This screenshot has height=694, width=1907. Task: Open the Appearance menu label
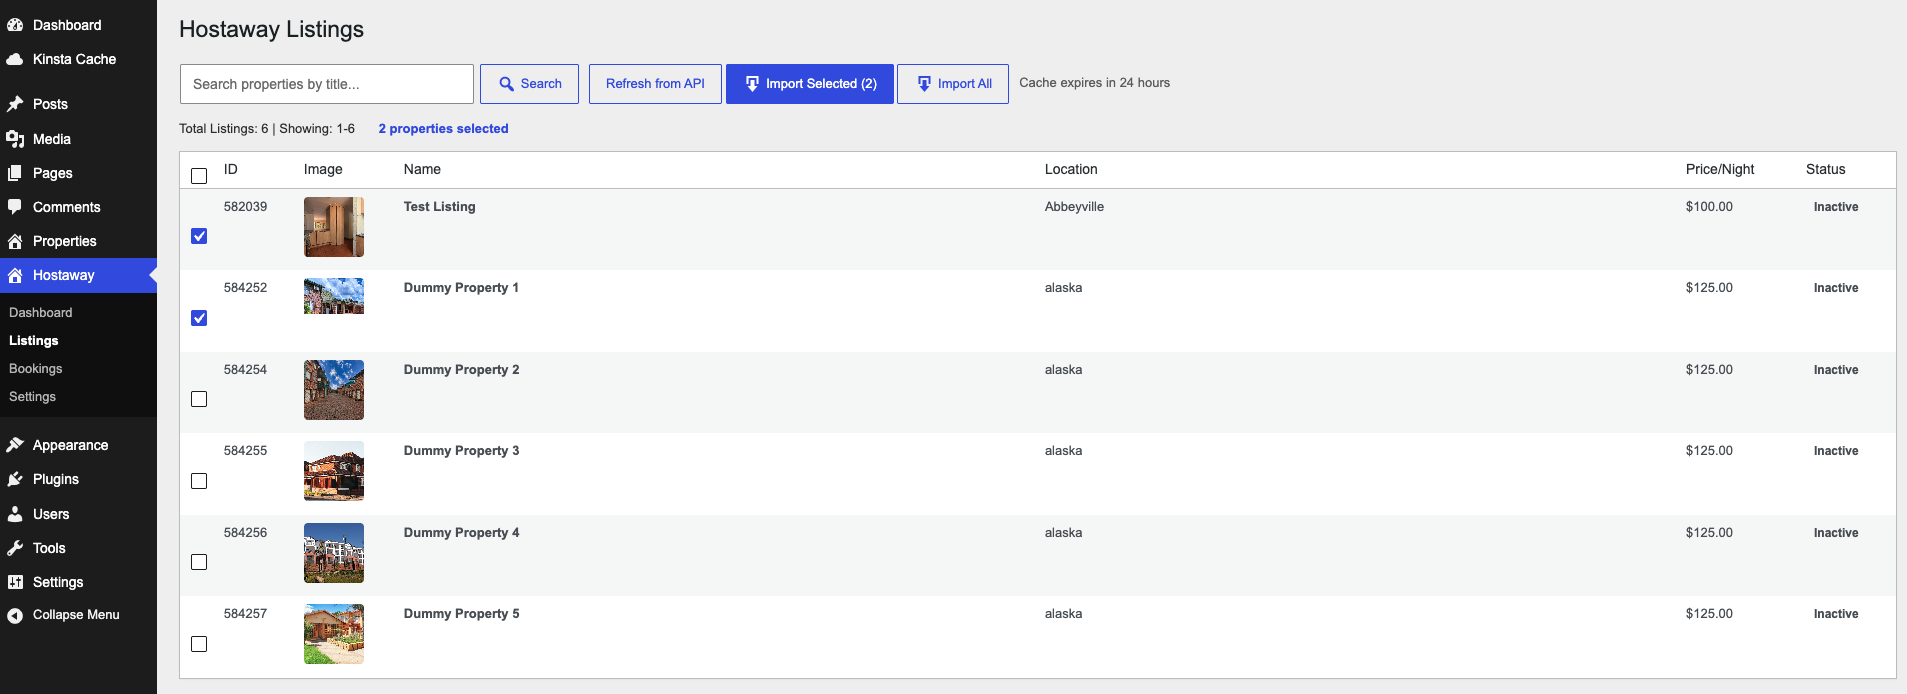pyautogui.click(x=70, y=445)
